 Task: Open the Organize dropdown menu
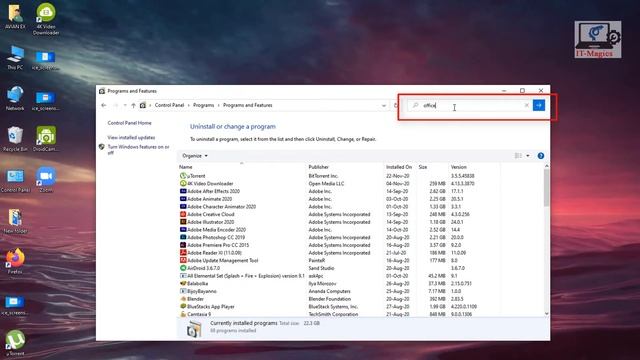pos(195,156)
